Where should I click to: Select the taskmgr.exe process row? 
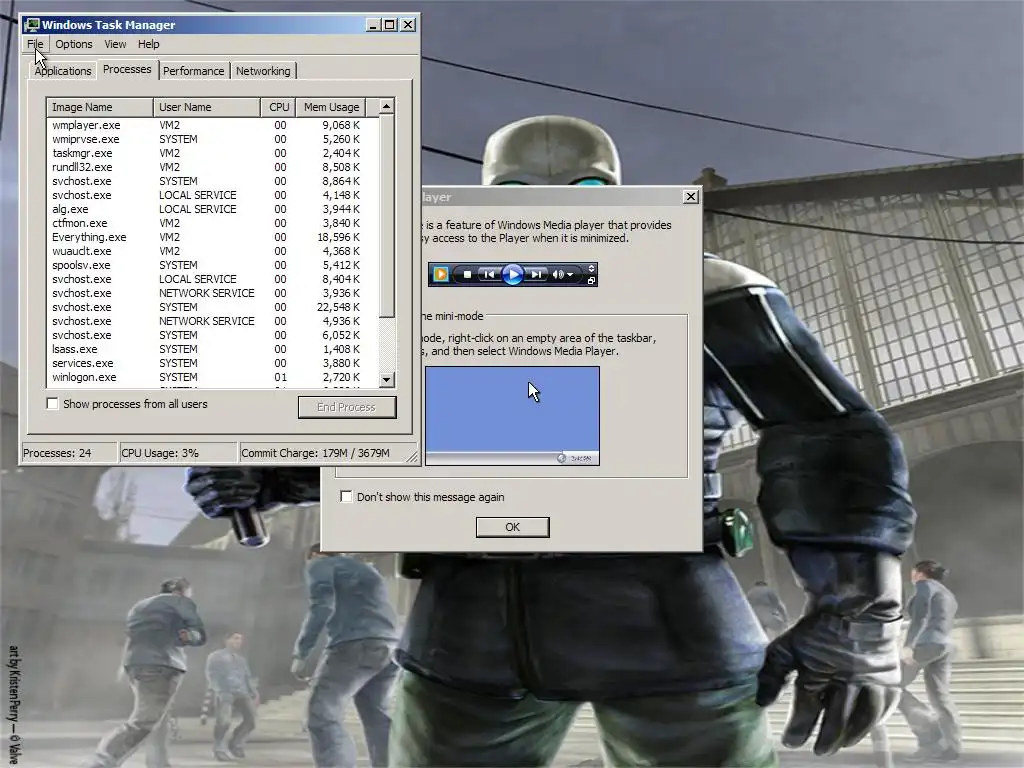coord(213,153)
